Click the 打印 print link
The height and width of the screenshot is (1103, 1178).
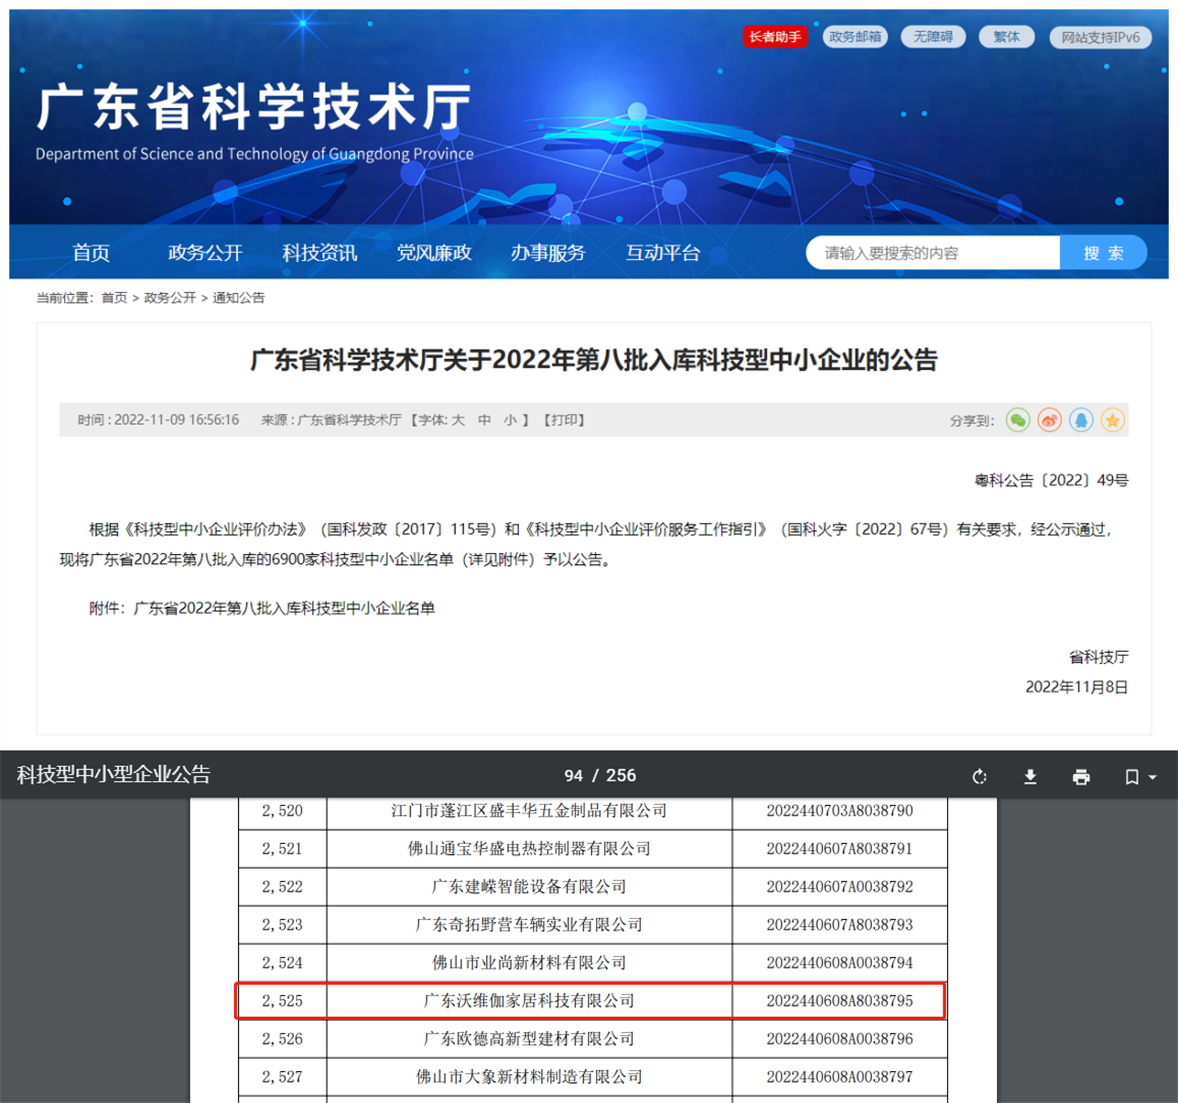pyautogui.click(x=565, y=421)
